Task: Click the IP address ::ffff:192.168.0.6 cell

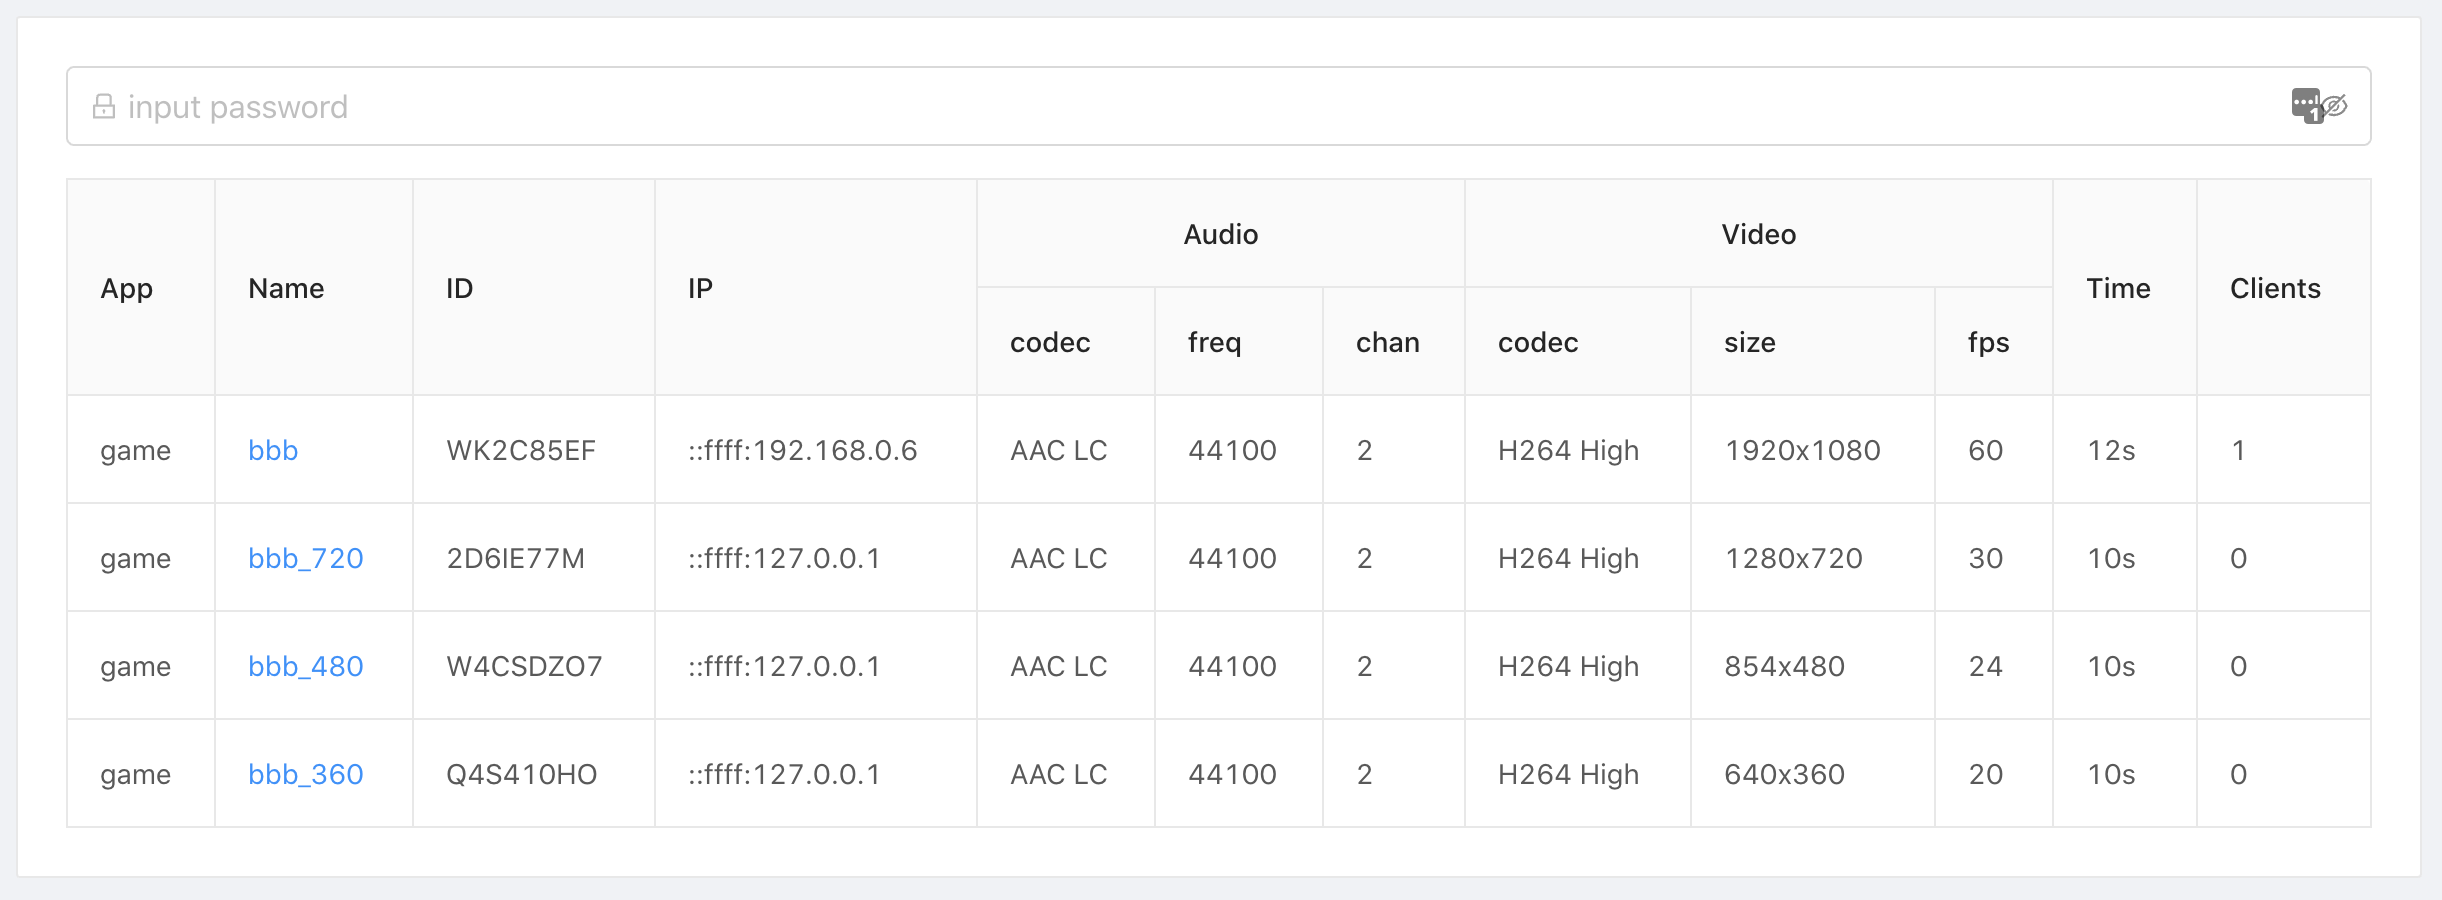Action: pos(802,450)
